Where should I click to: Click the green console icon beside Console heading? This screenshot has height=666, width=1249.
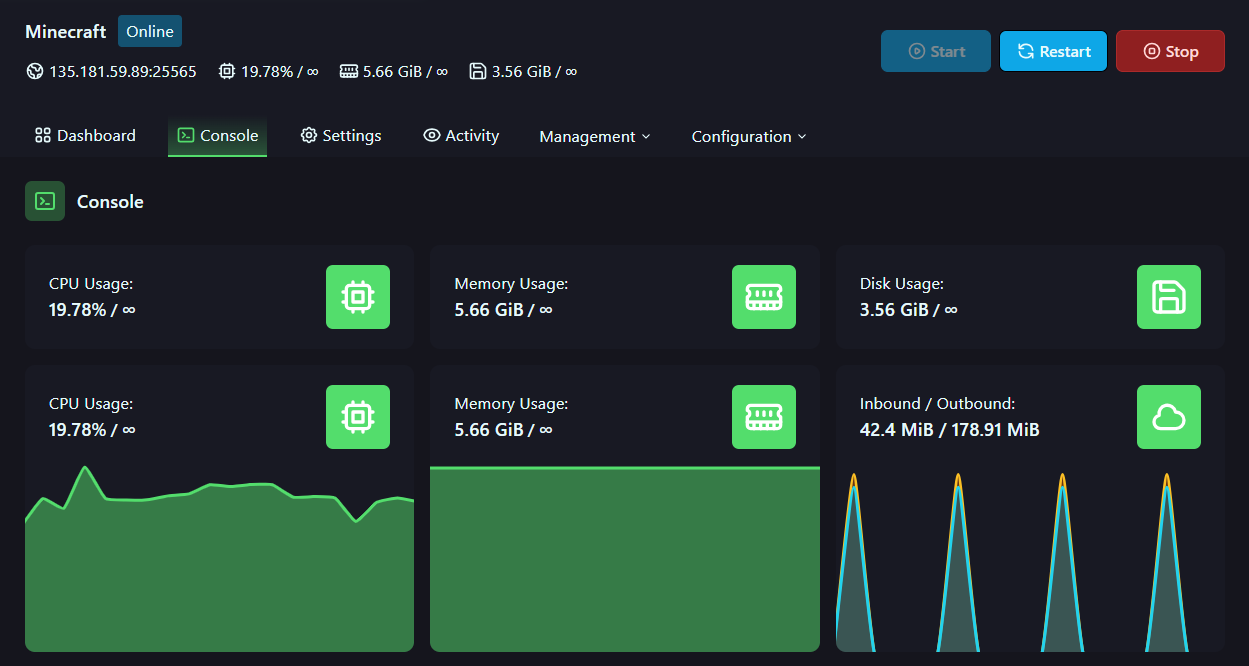click(45, 201)
